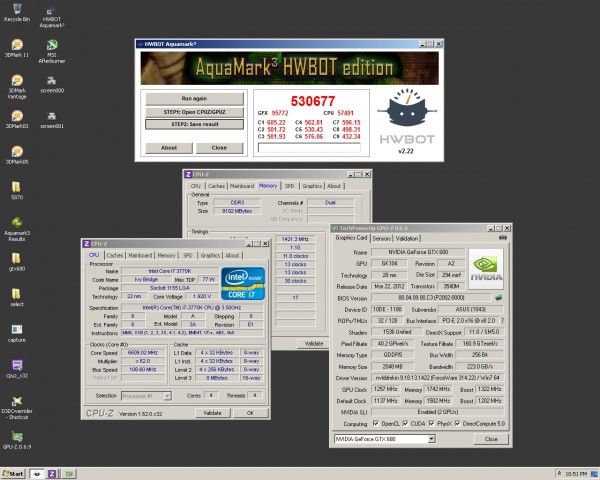The height and width of the screenshot is (480, 600).
Task: Open the Caches tab in front CPU-Z window
Action: coord(115,255)
